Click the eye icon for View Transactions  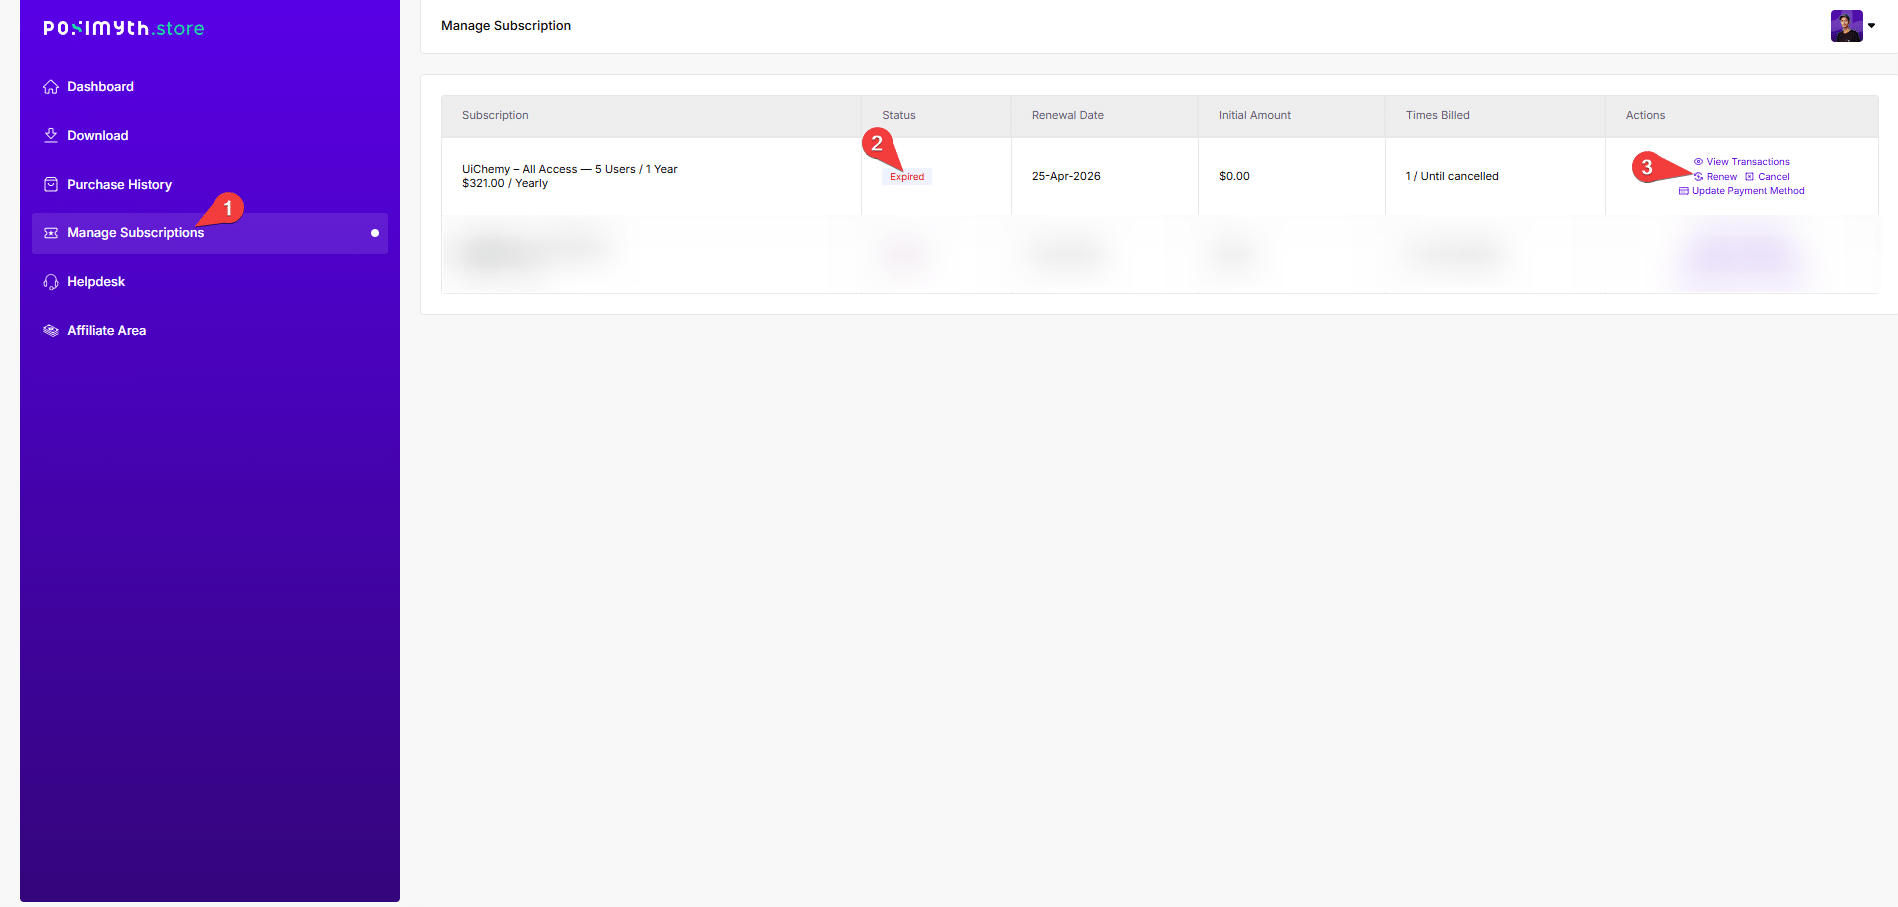[x=1698, y=162]
